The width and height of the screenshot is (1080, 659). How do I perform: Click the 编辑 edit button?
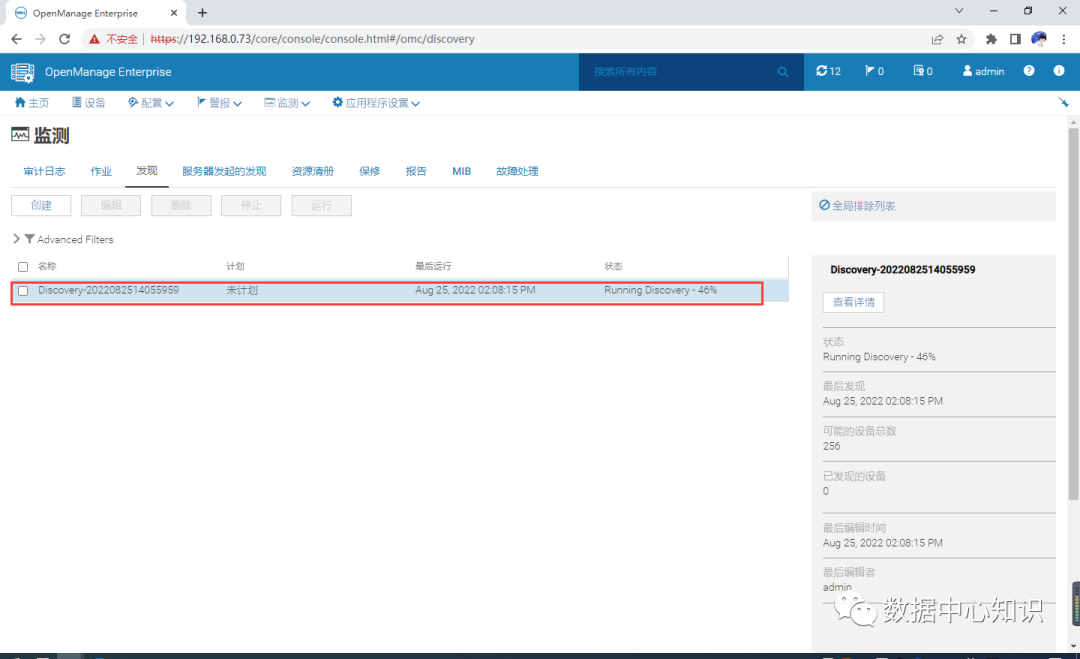click(111, 205)
